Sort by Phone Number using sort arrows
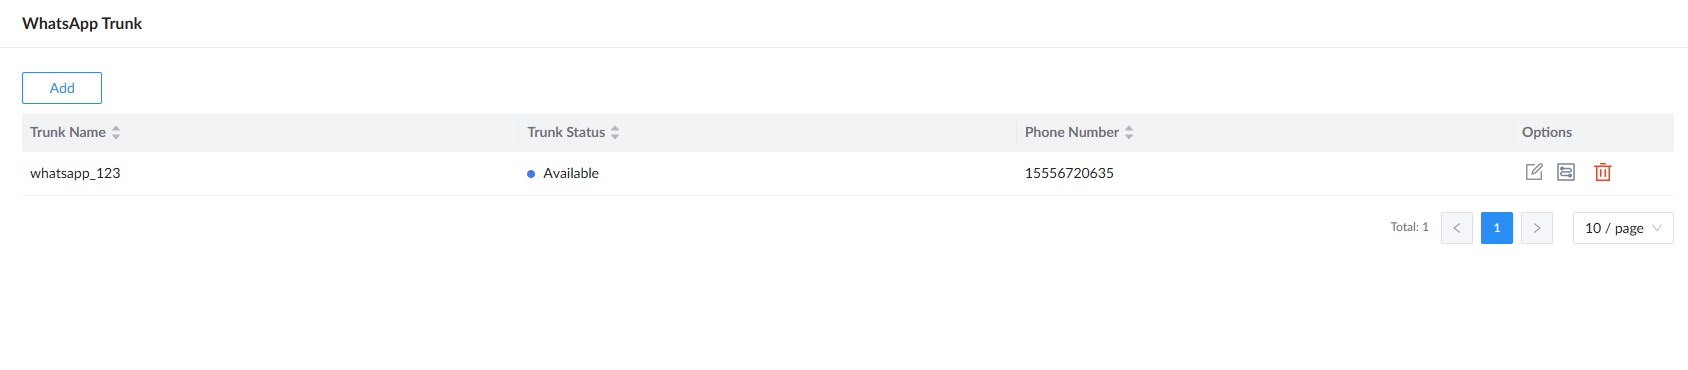Screen dimensions: 1688x370 [x=1129, y=132]
